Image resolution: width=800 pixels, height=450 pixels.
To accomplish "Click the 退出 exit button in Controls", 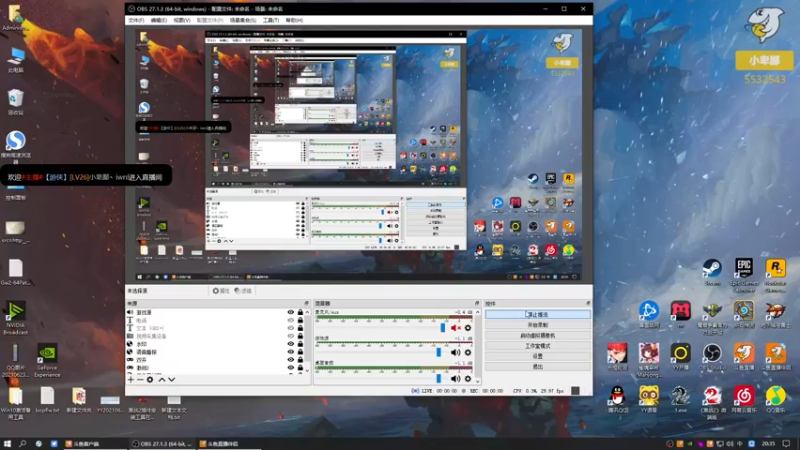I will coord(538,366).
